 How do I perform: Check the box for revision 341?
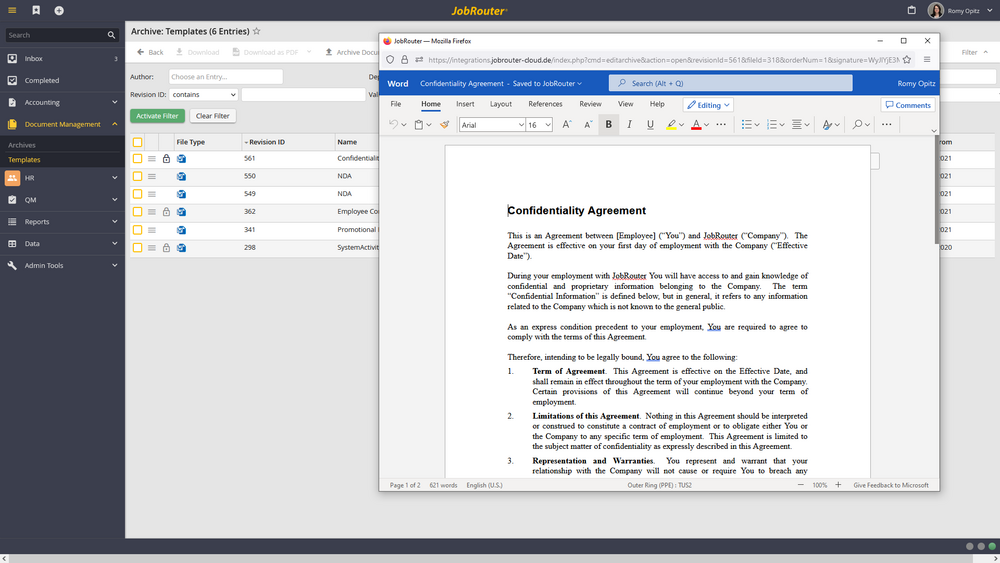(137, 230)
